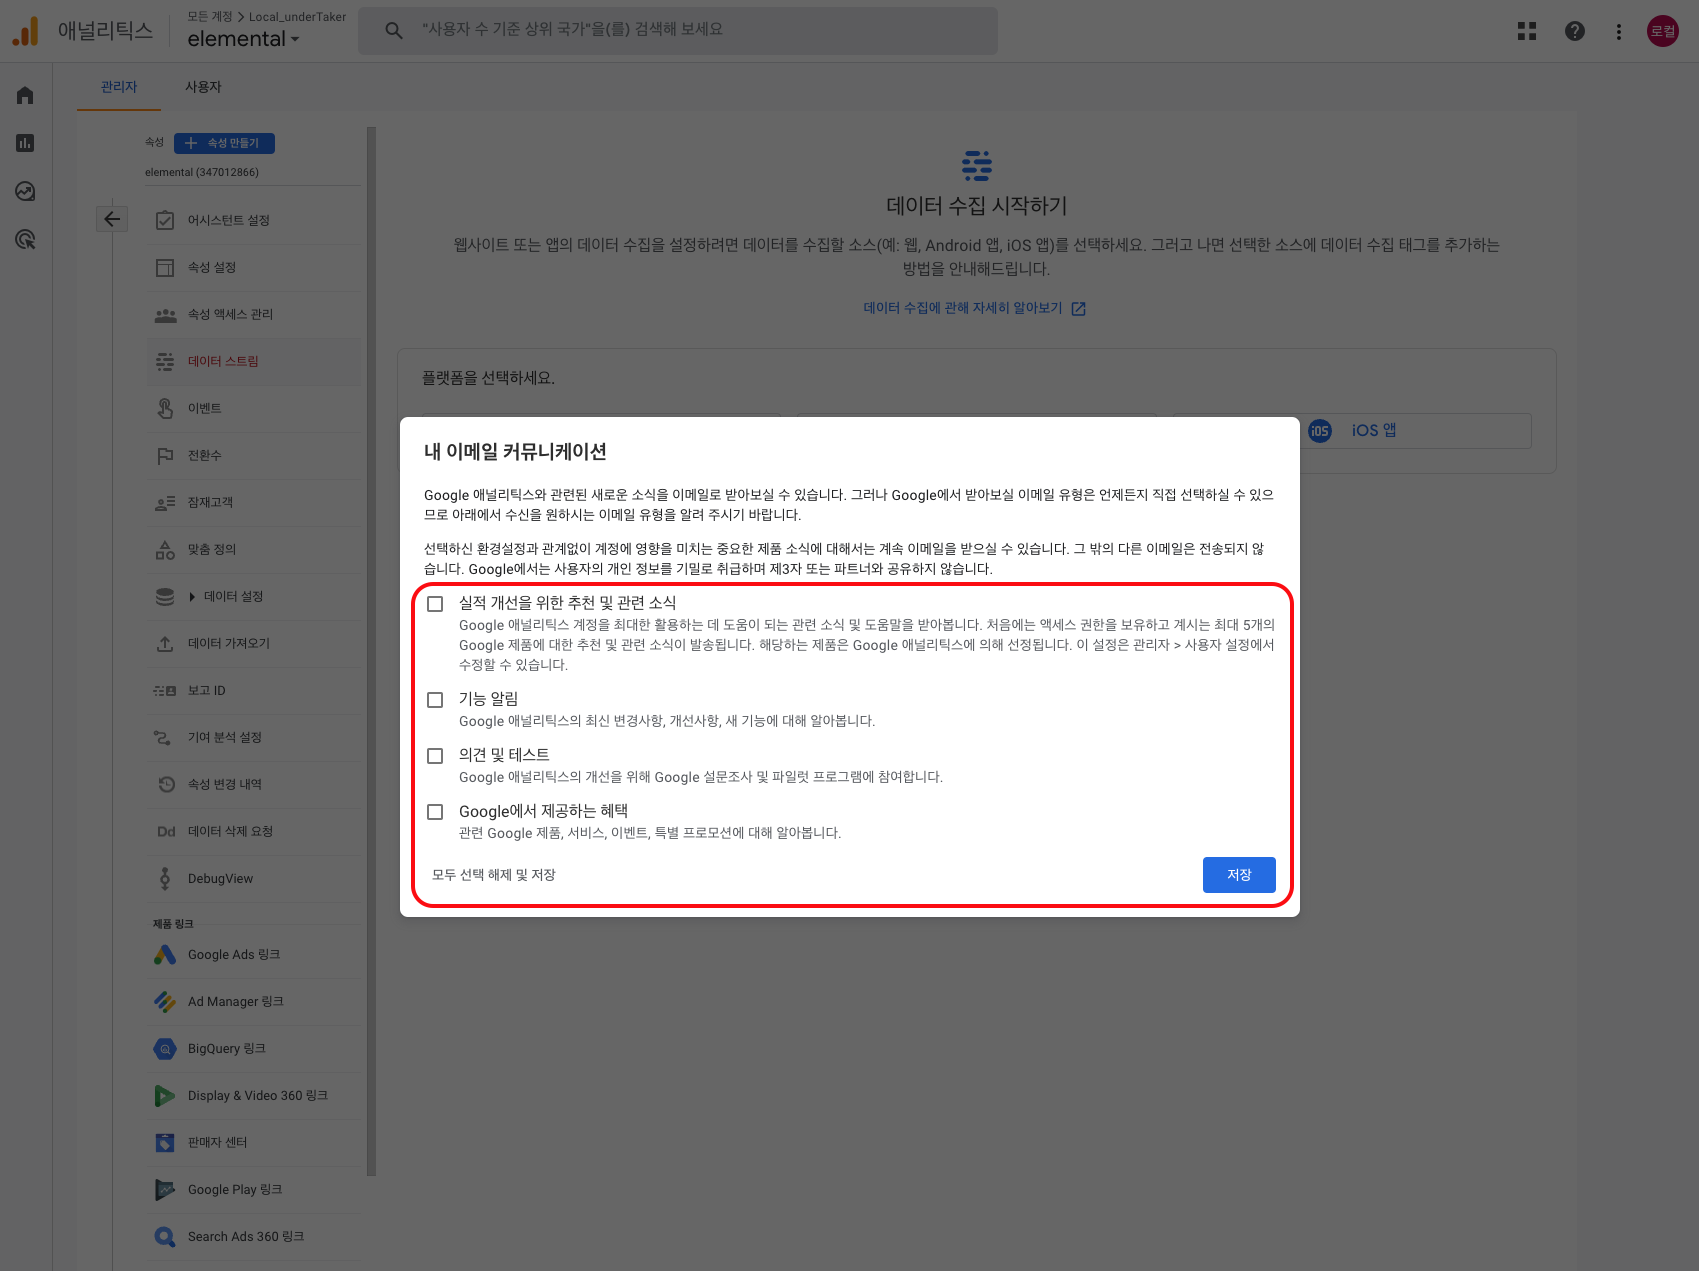Click 모두 선택 해제 및 저장
Screen dimensions: 1699x1271
(x=493, y=875)
